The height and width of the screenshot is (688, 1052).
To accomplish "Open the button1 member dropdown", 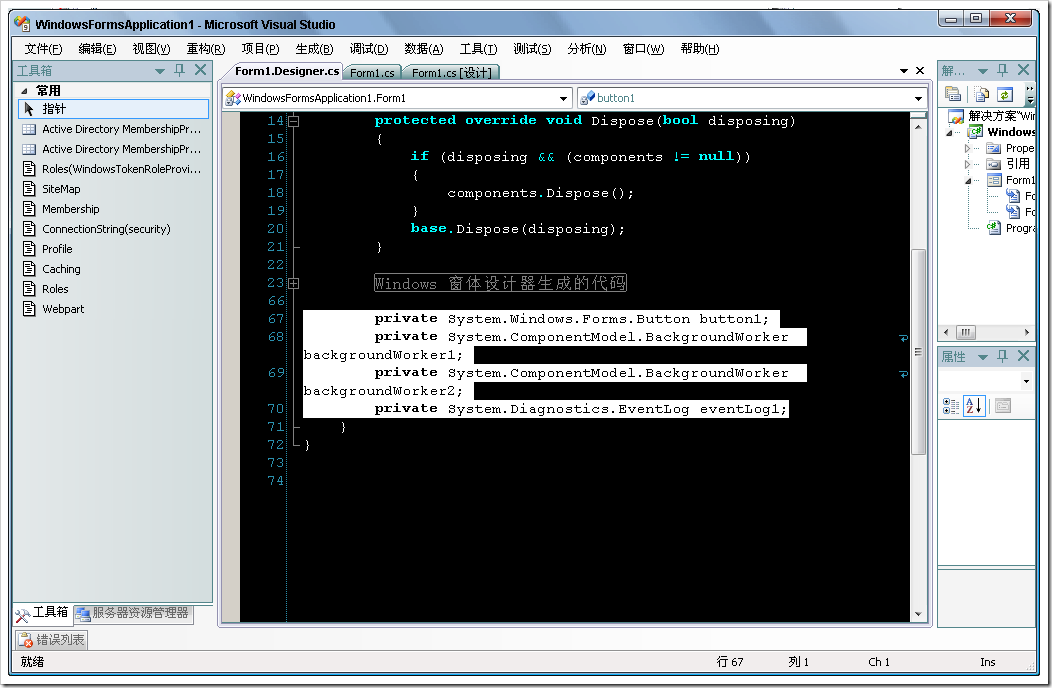I will [x=918, y=99].
